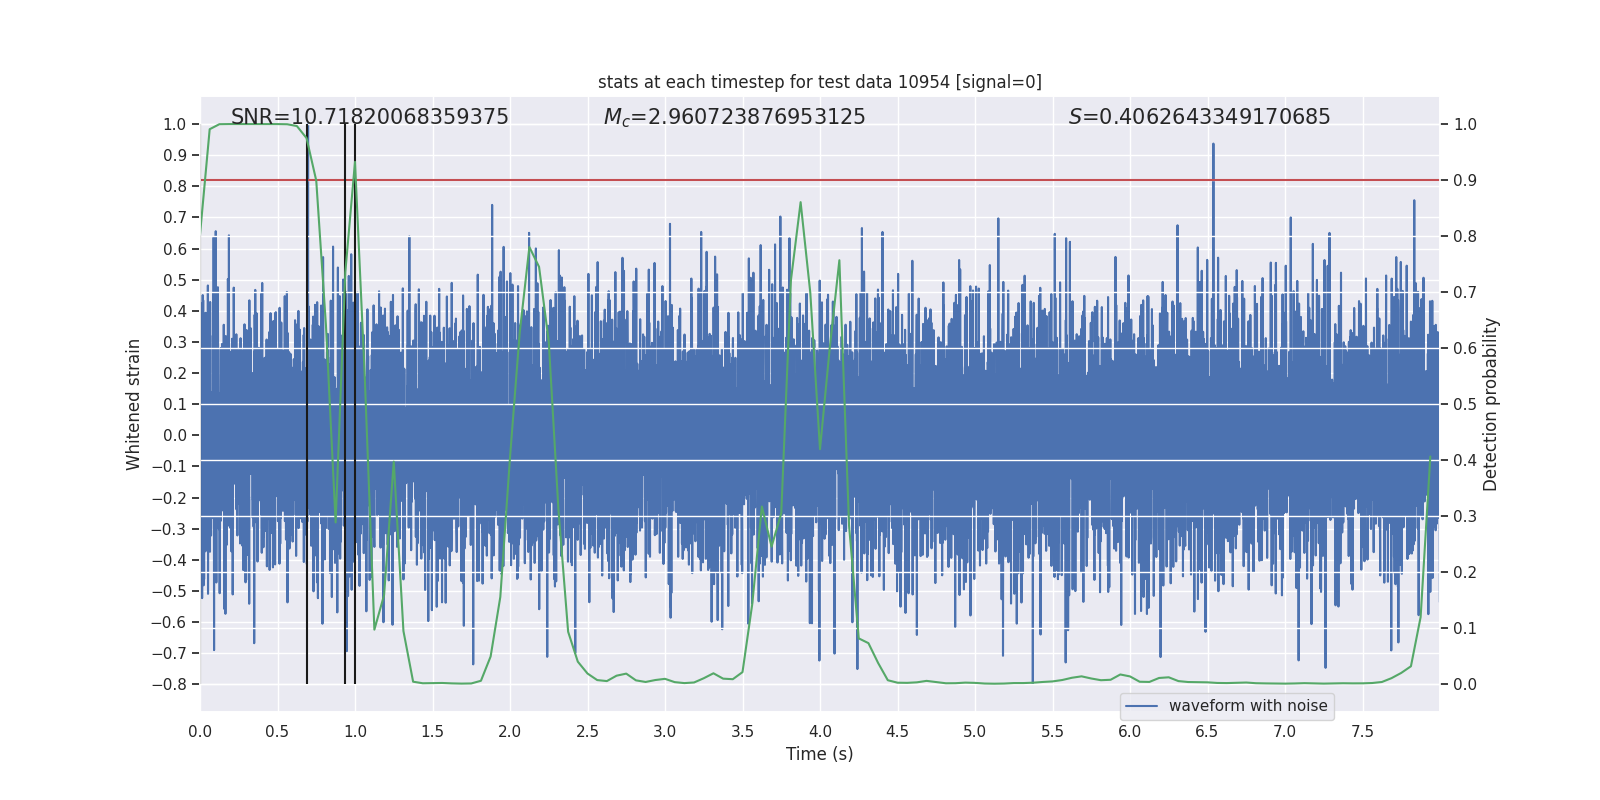Click the 'Detection probability' right axis label
The width and height of the screenshot is (1600, 800).
click(x=1490, y=404)
